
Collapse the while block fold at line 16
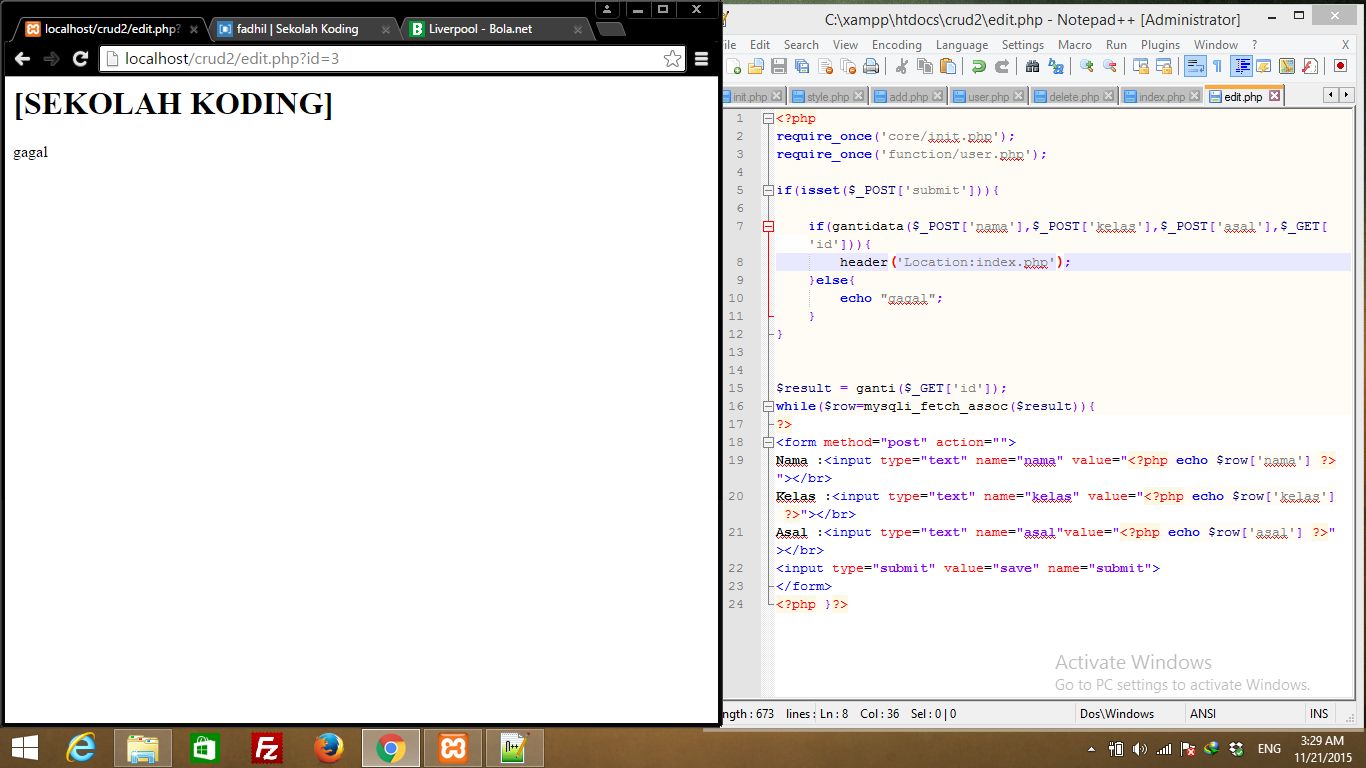pyautogui.click(x=767, y=407)
